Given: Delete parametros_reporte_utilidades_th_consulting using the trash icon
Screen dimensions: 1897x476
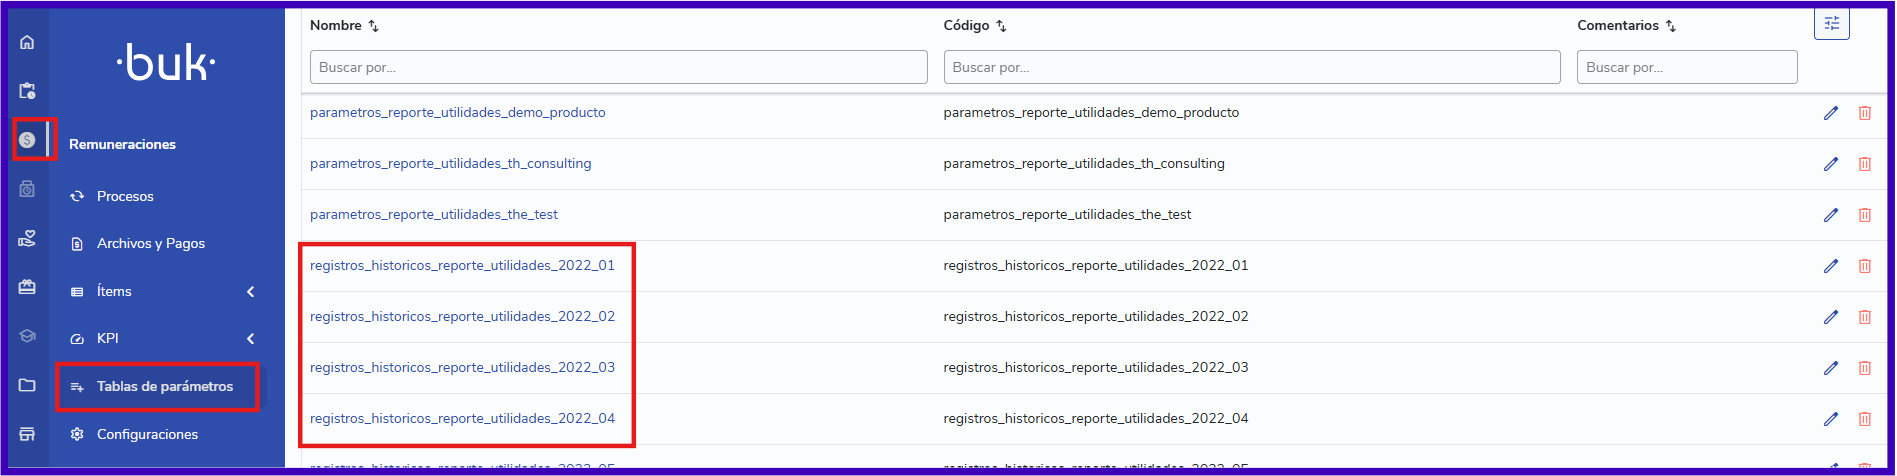Looking at the screenshot, I should tap(1864, 164).
